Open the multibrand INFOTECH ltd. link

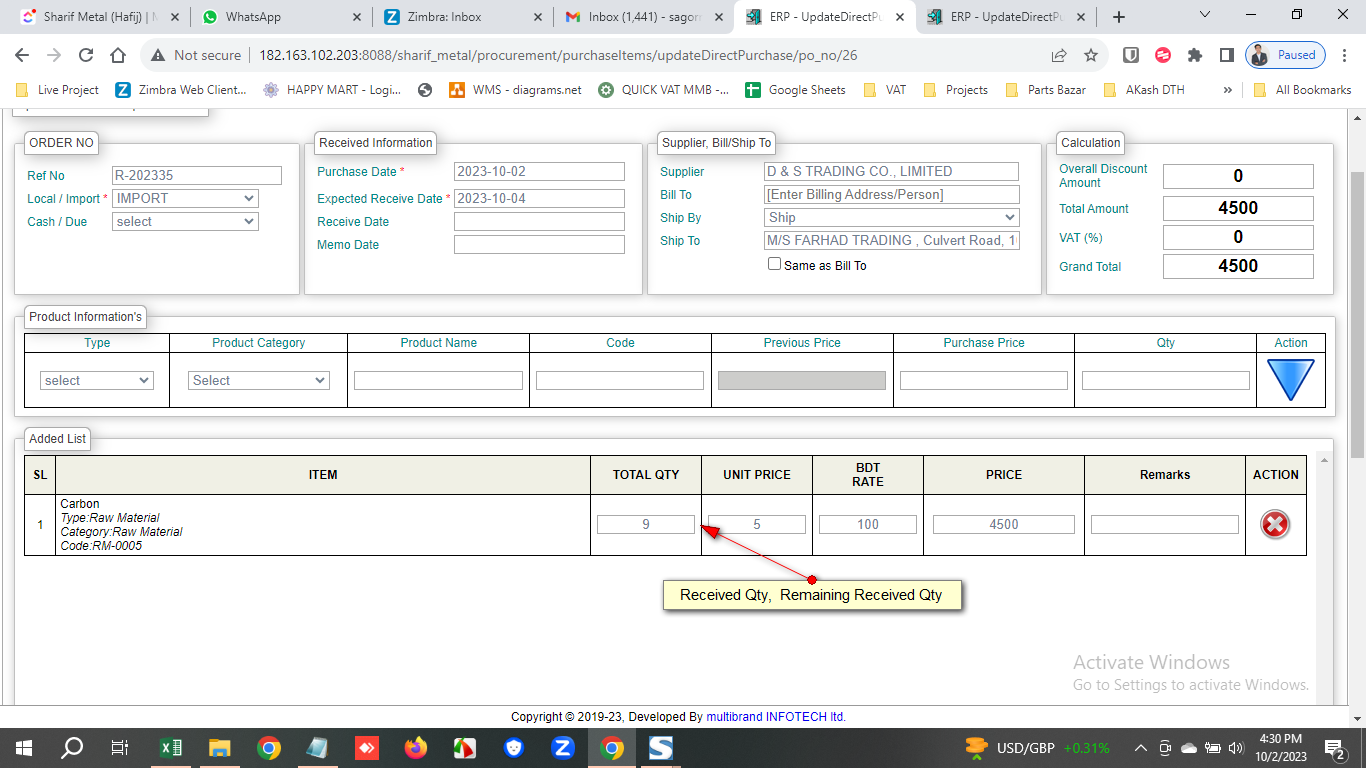click(x=776, y=716)
